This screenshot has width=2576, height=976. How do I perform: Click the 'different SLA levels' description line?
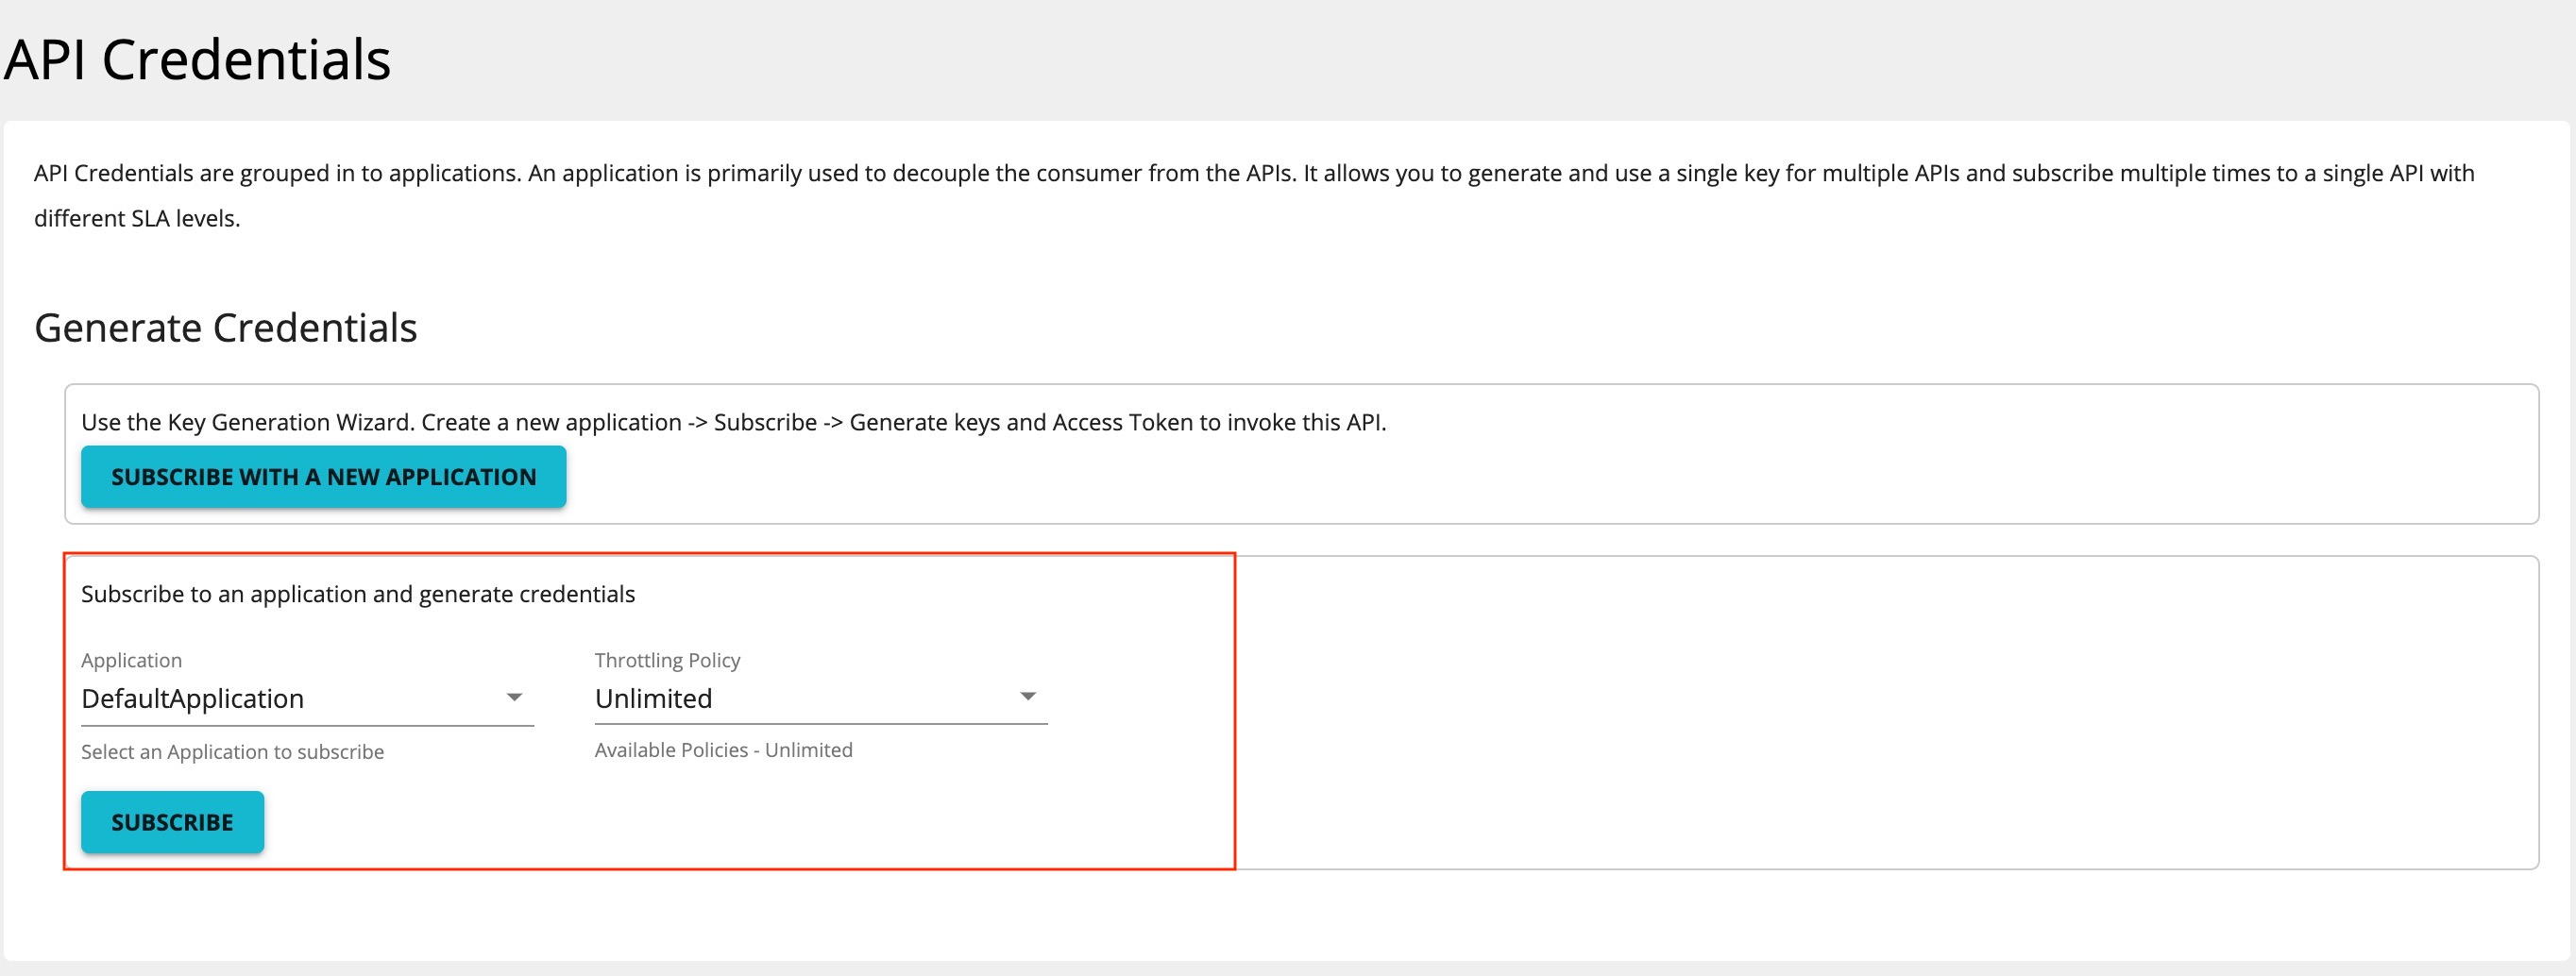(x=137, y=218)
